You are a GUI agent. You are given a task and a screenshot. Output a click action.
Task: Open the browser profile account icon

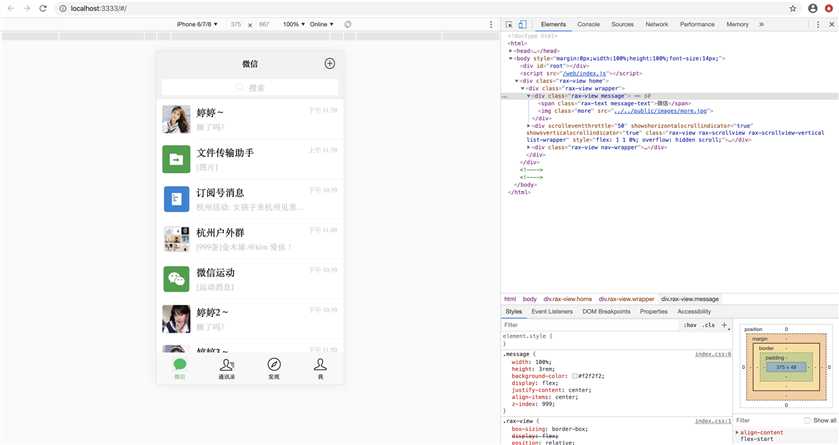click(813, 9)
